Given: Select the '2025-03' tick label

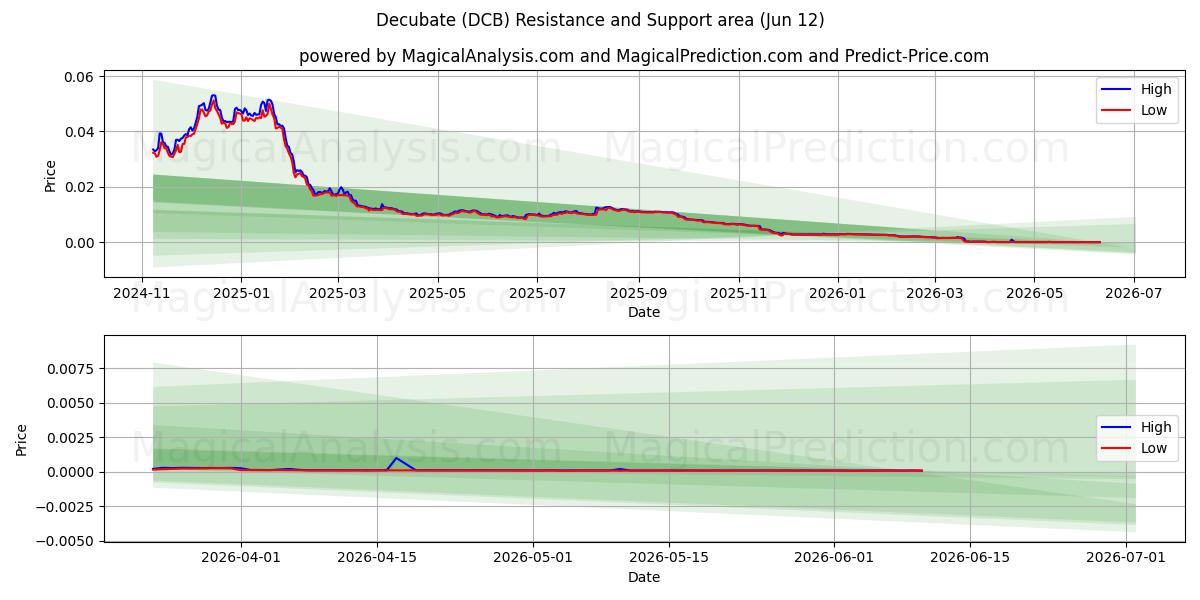Looking at the screenshot, I should (x=338, y=294).
